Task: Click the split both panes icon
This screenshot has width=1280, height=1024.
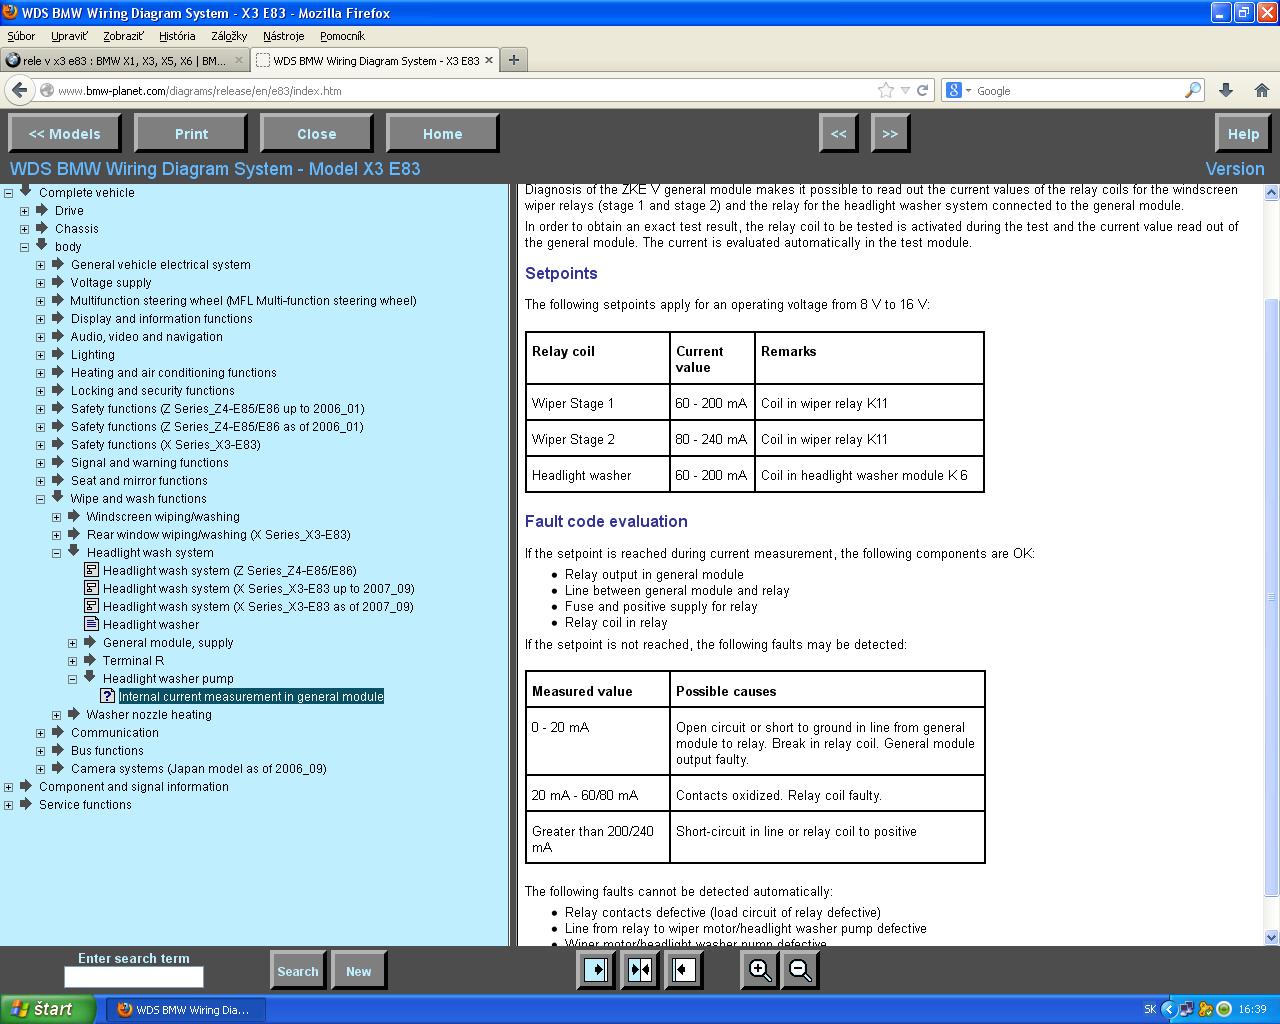Action: pyautogui.click(x=640, y=970)
